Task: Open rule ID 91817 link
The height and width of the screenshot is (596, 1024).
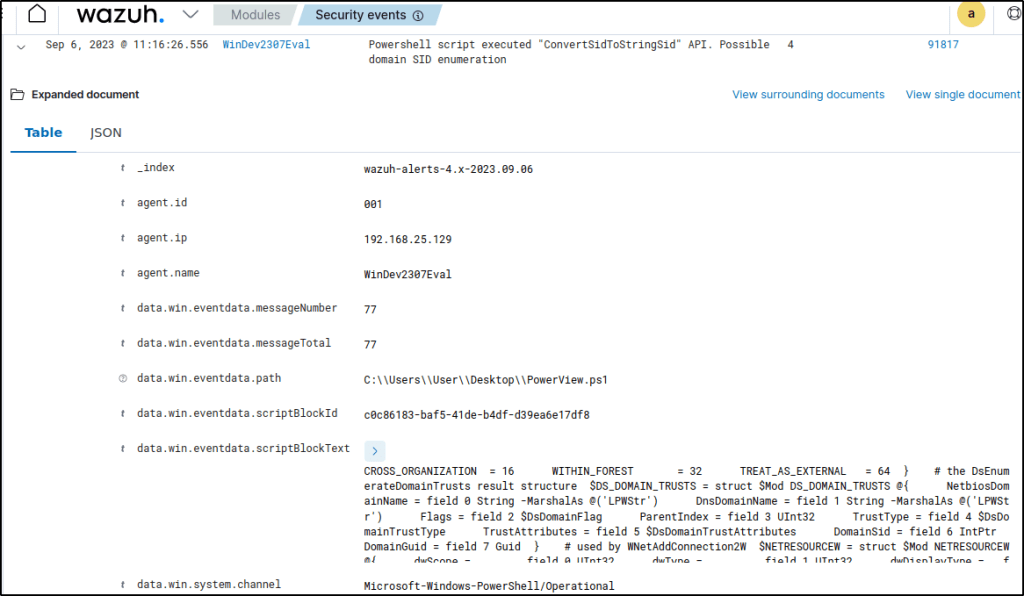Action: coord(943,45)
